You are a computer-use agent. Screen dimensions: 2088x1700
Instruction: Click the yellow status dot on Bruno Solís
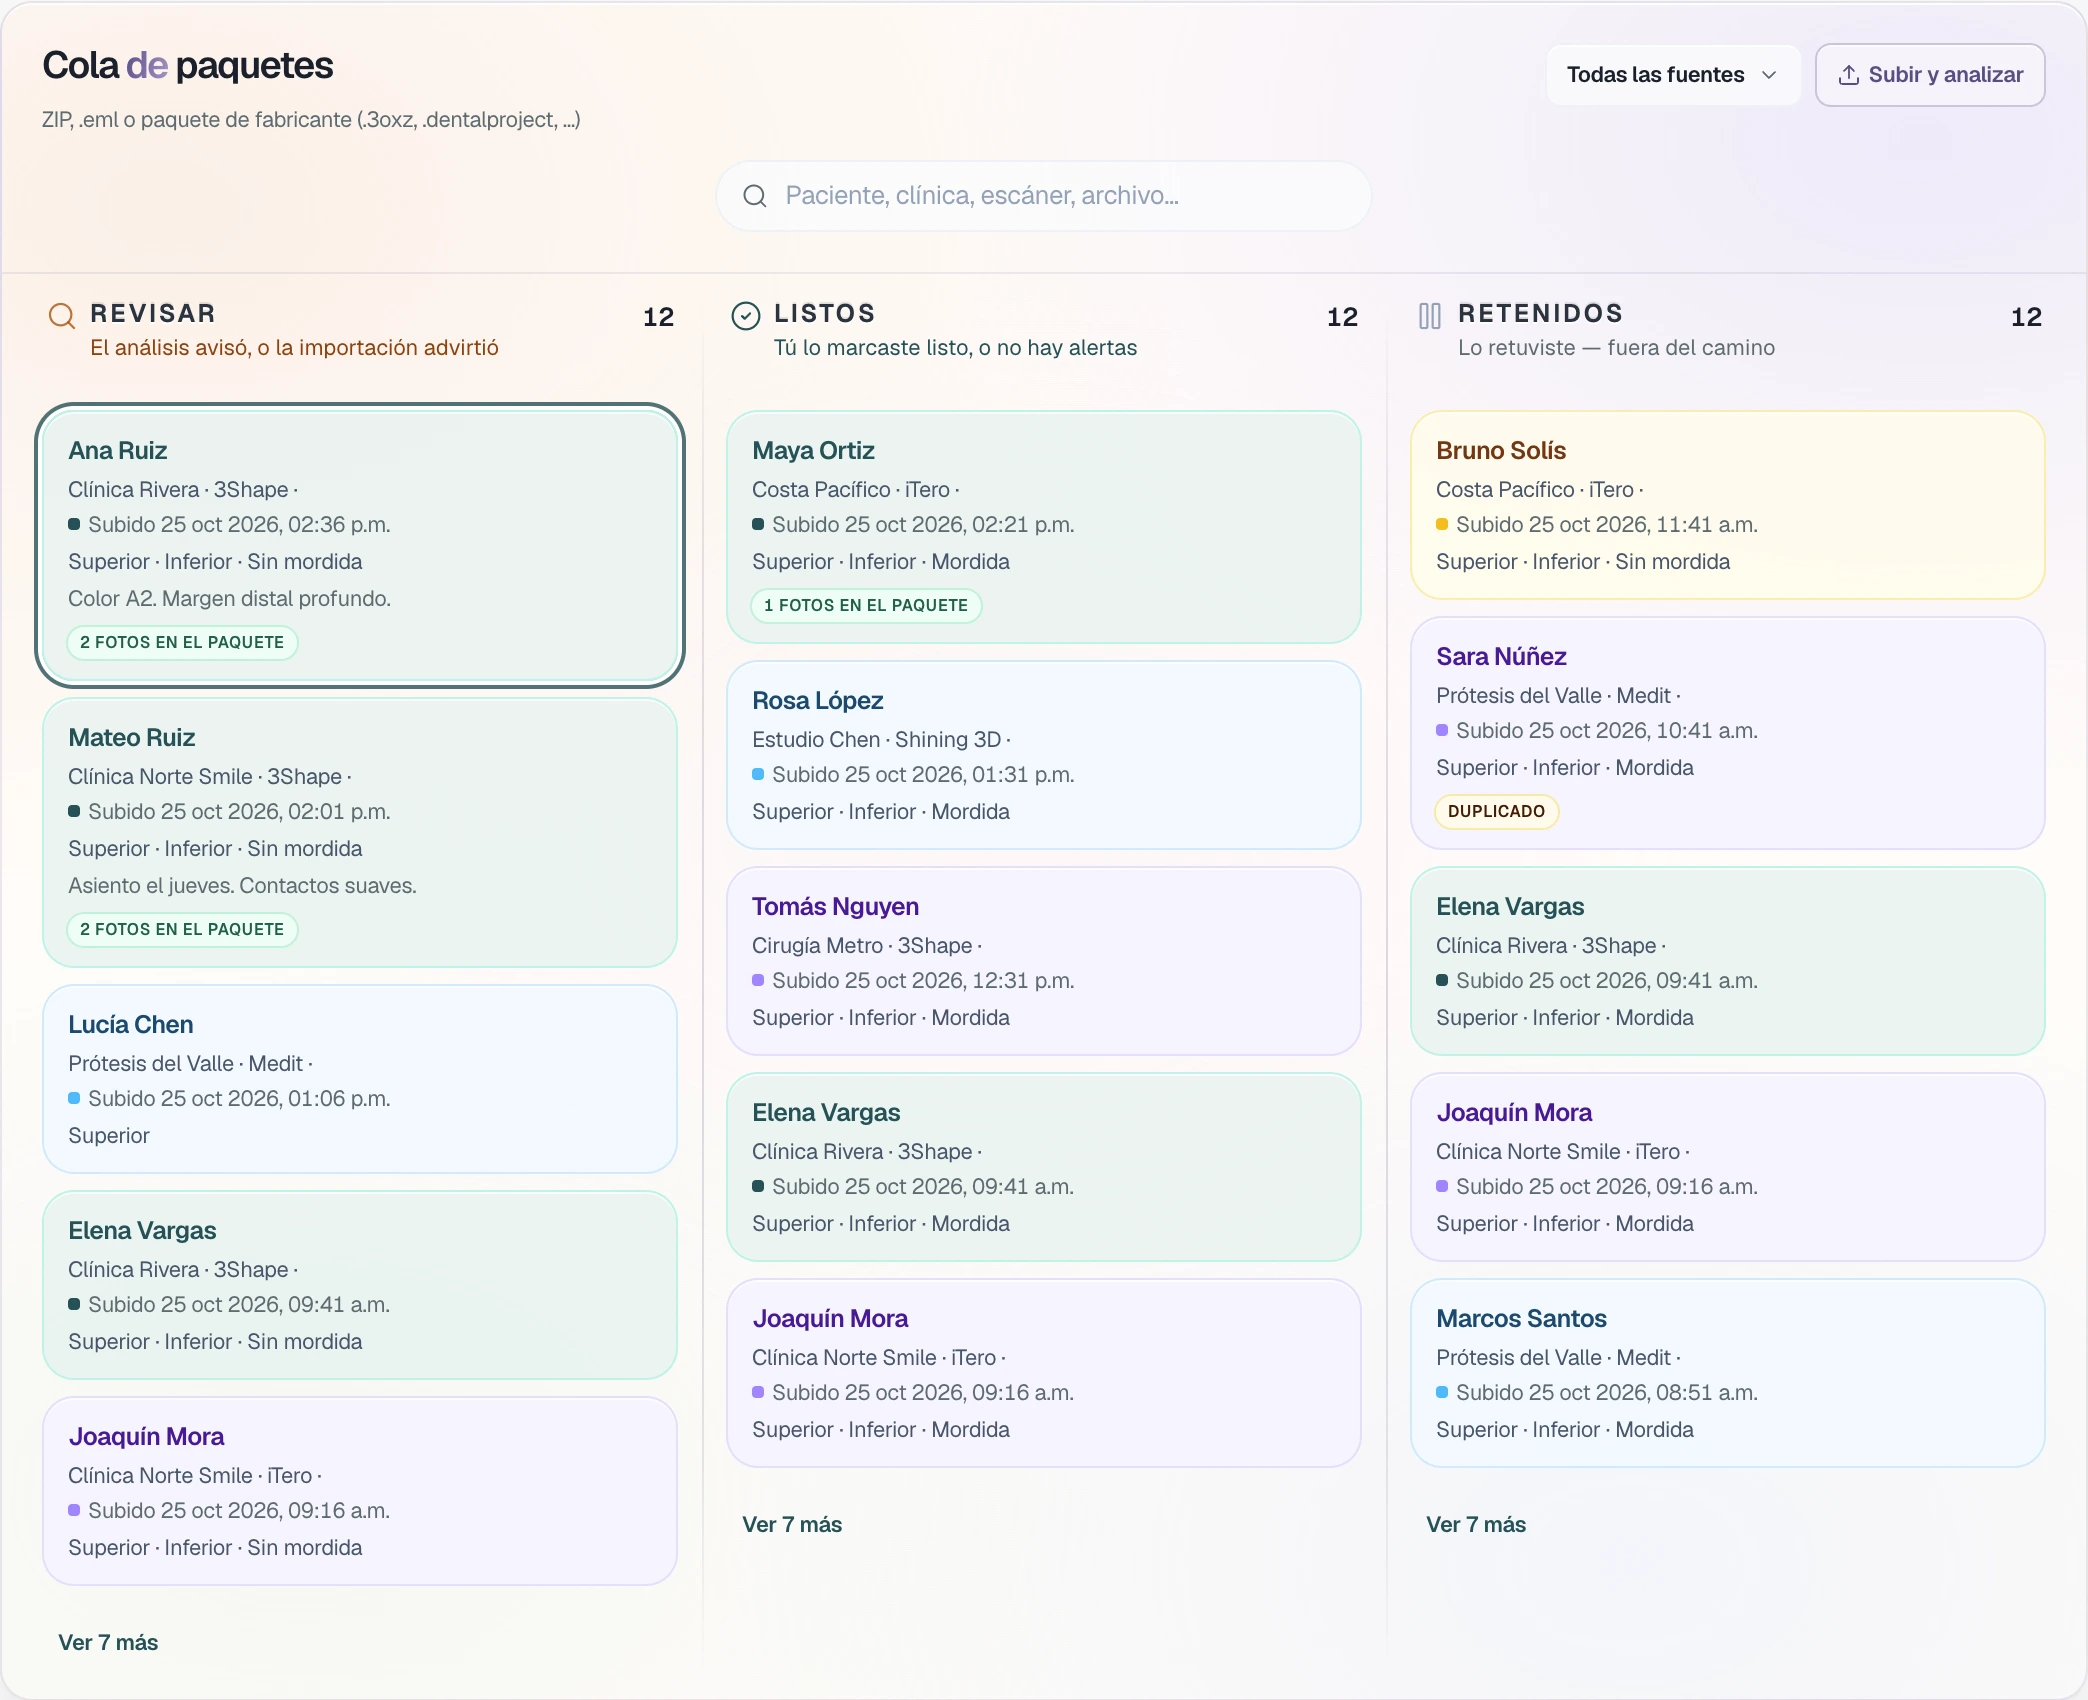coord(1442,524)
